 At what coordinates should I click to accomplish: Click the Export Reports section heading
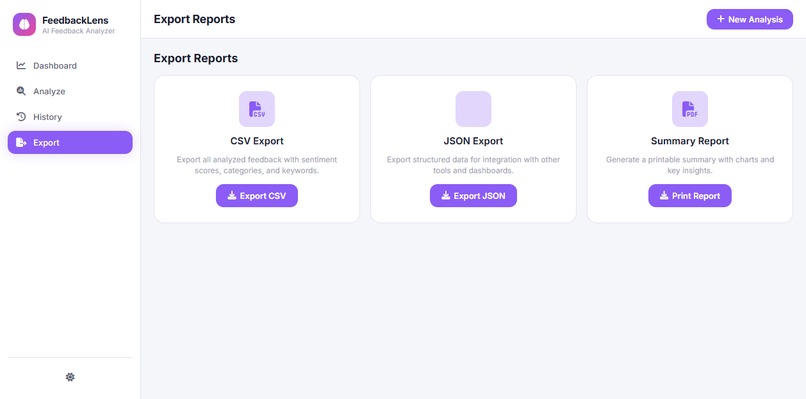pyautogui.click(x=196, y=58)
